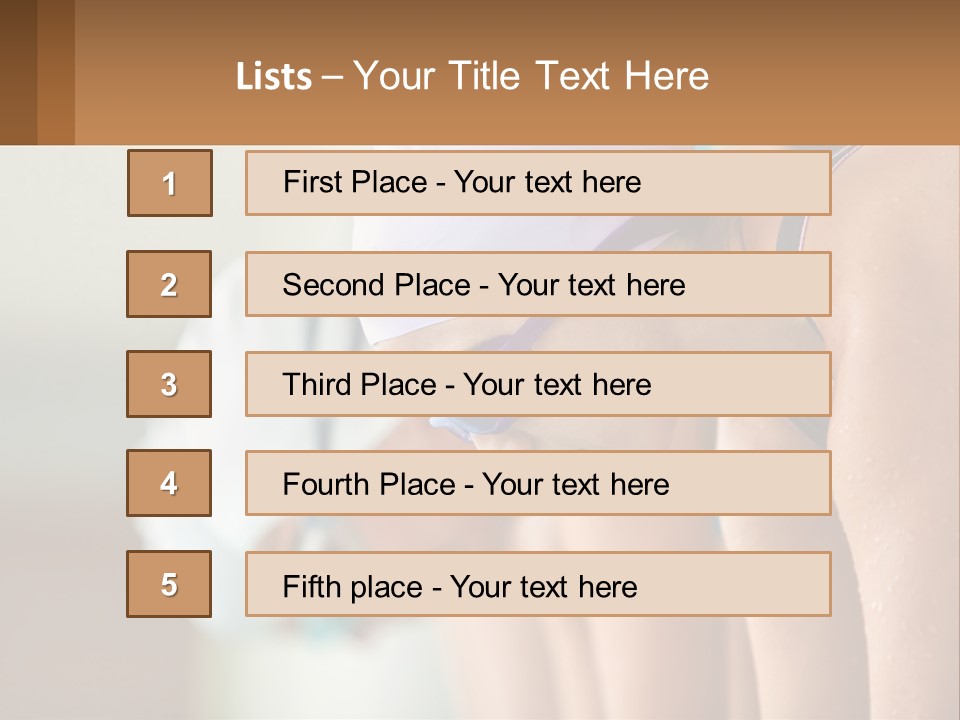
Task: Click the slide title text
Action: pos(472,76)
